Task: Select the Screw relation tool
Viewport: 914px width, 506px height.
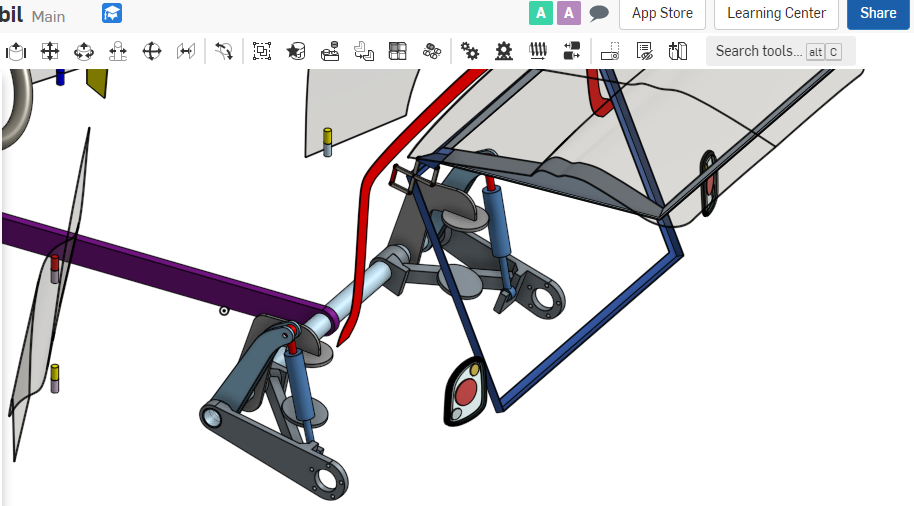Action: coord(537,51)
